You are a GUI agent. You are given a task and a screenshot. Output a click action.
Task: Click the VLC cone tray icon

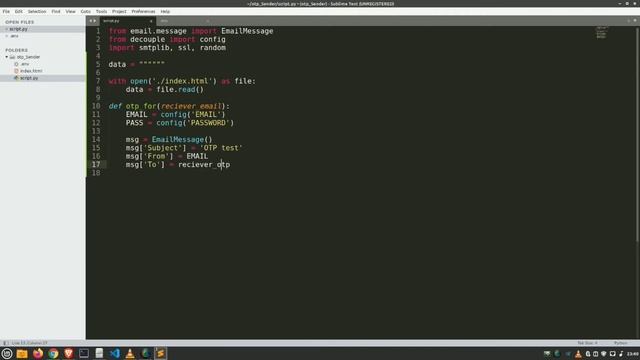point(578,354)
